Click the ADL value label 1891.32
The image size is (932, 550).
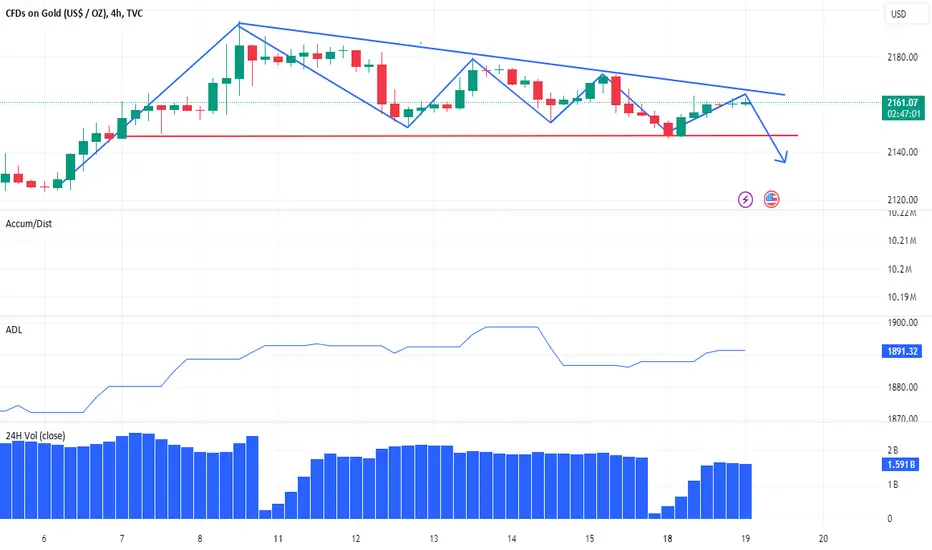pos(902,351)
